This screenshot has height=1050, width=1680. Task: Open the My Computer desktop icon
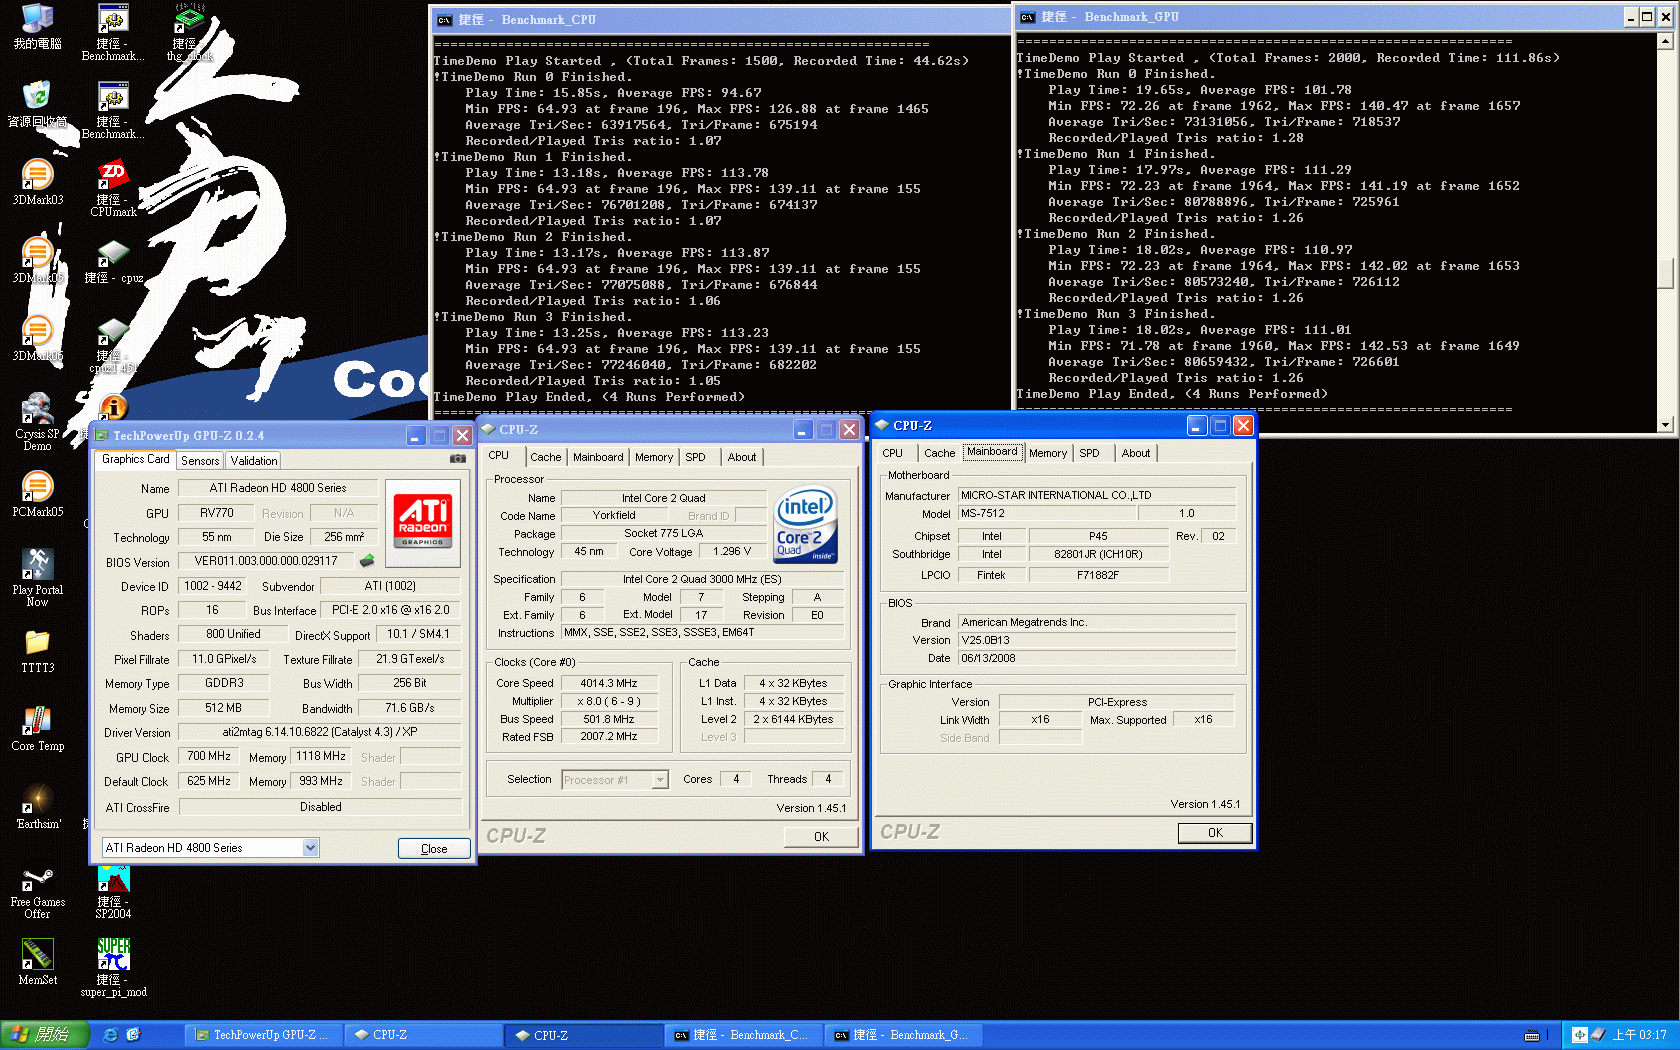pyautogui.click(x=37, y=27)
